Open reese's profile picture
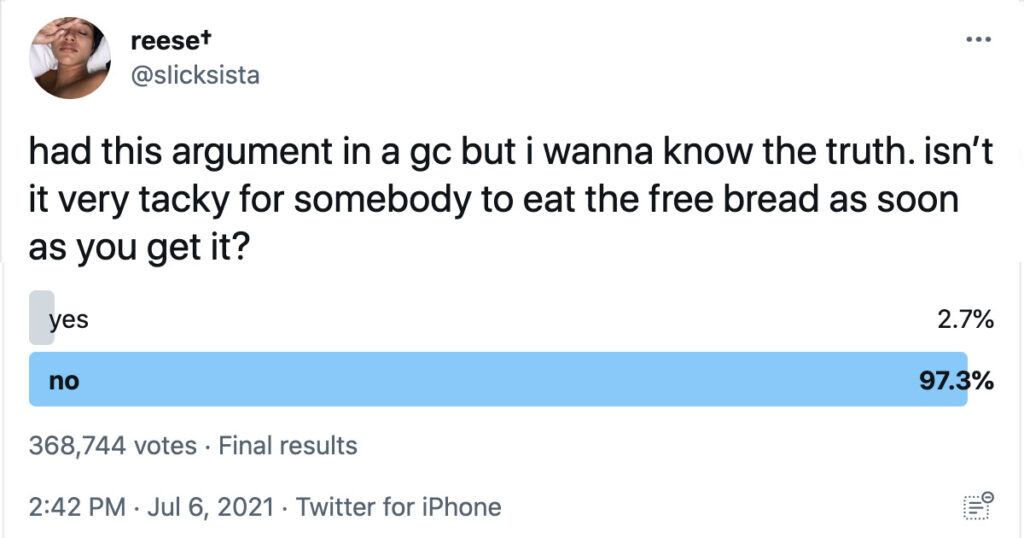This screenshot has width=1024, height=538. pyautogui.click(x=71, y=59)
